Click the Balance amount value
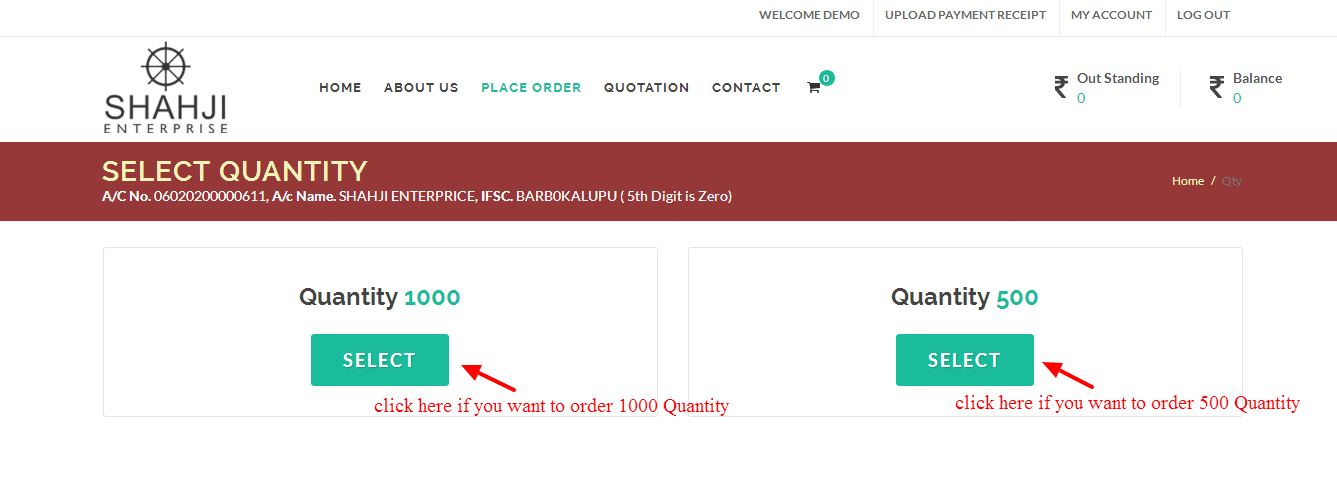 click(1237, 98)
